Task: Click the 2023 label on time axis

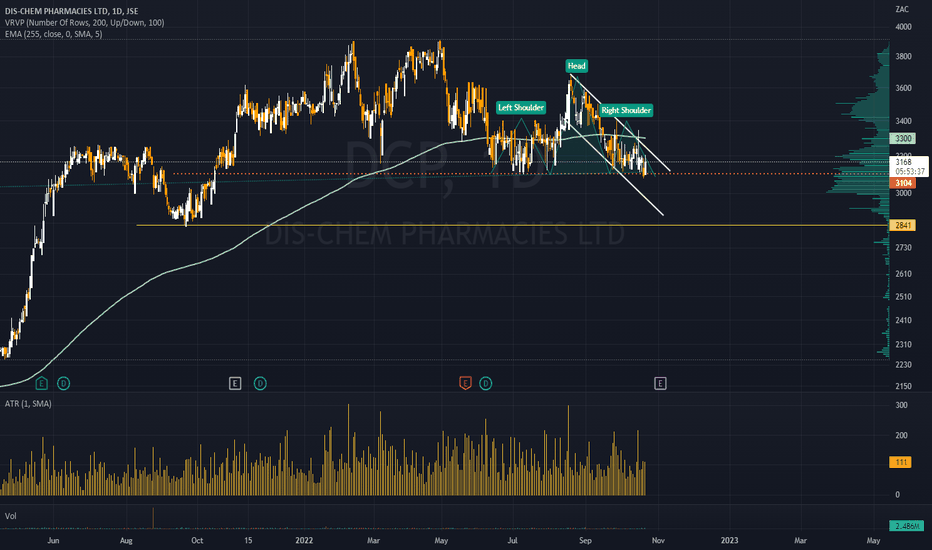Action: click(729, 540)
